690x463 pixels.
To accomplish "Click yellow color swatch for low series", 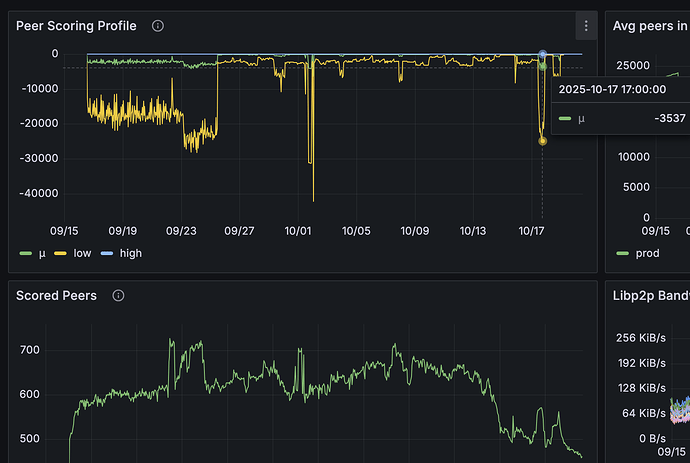I will click(x=63, y=253).
